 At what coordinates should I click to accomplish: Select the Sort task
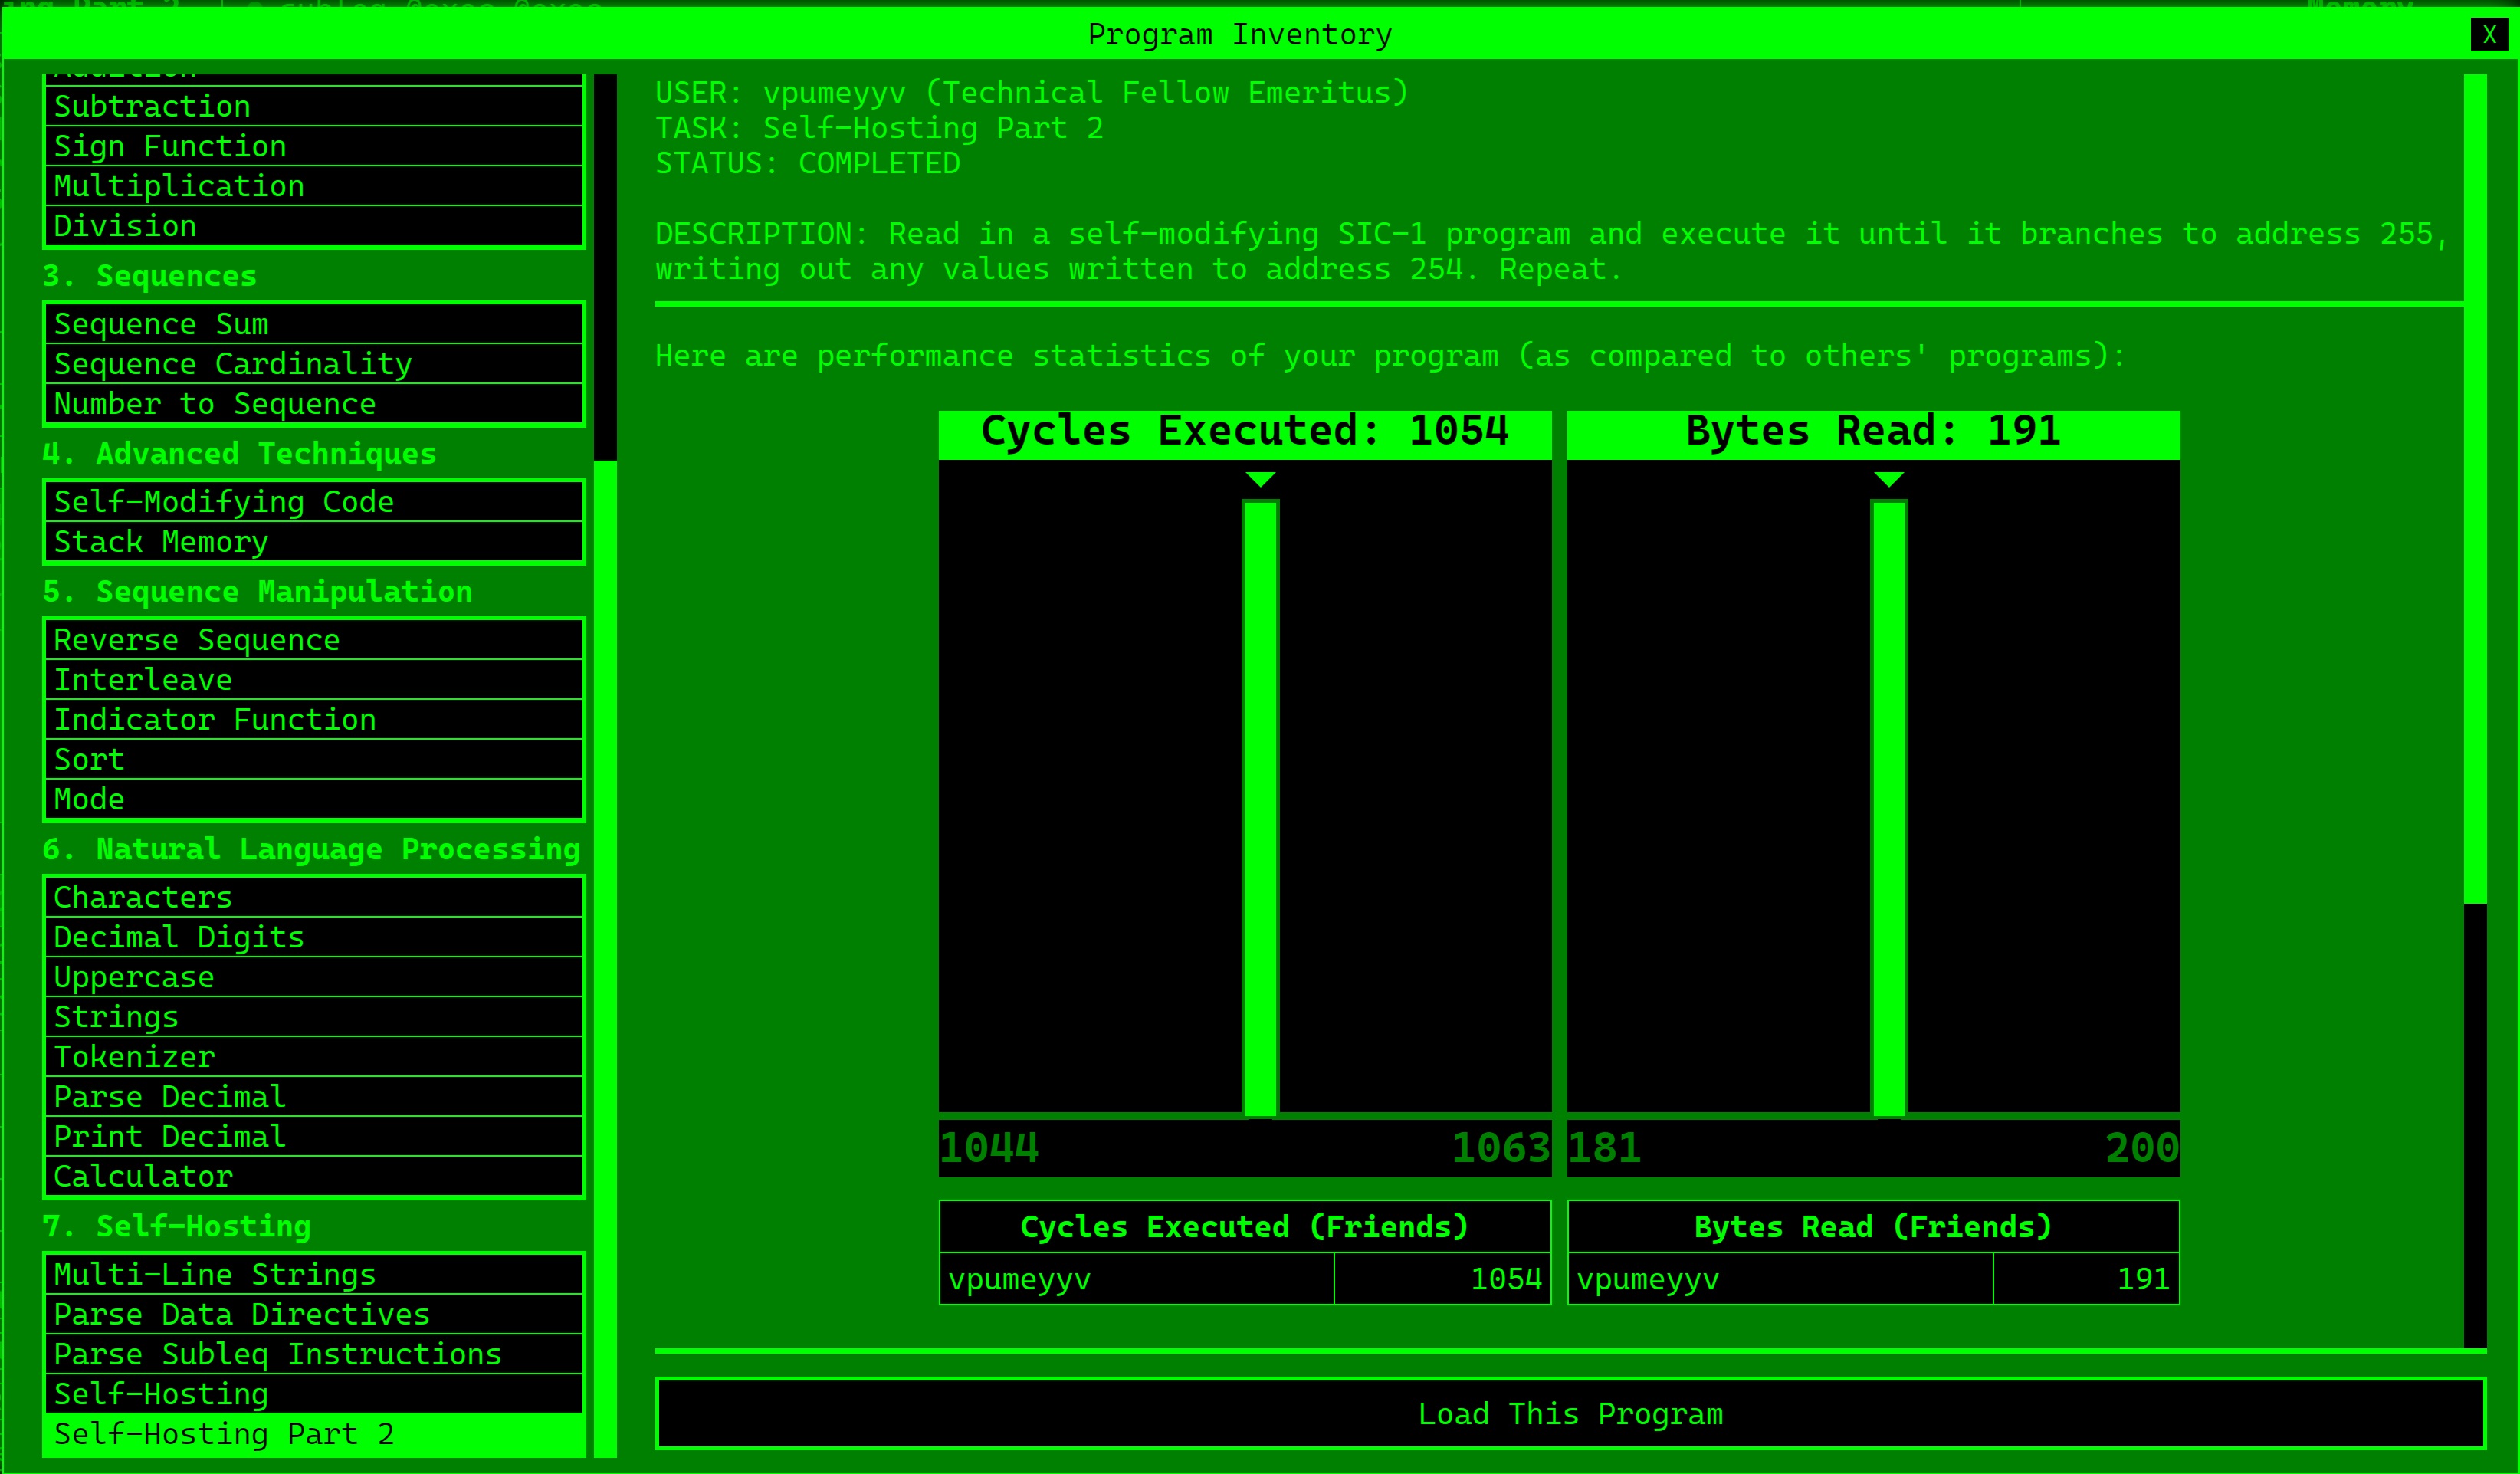pos(314,760)
